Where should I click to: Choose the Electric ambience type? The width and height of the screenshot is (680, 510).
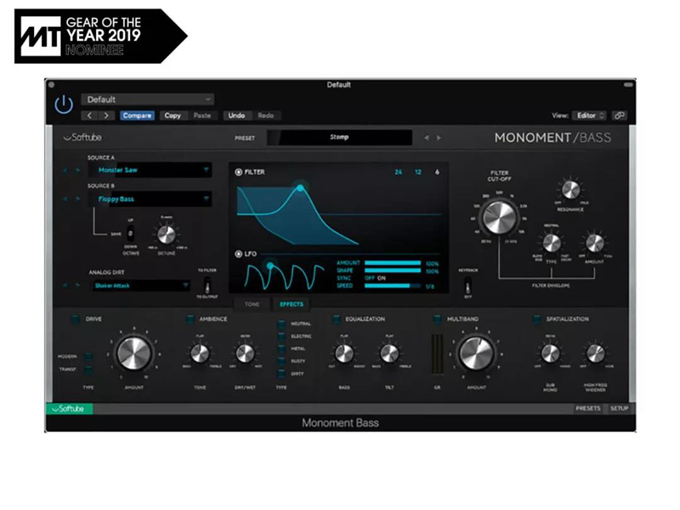coord(281,336)
